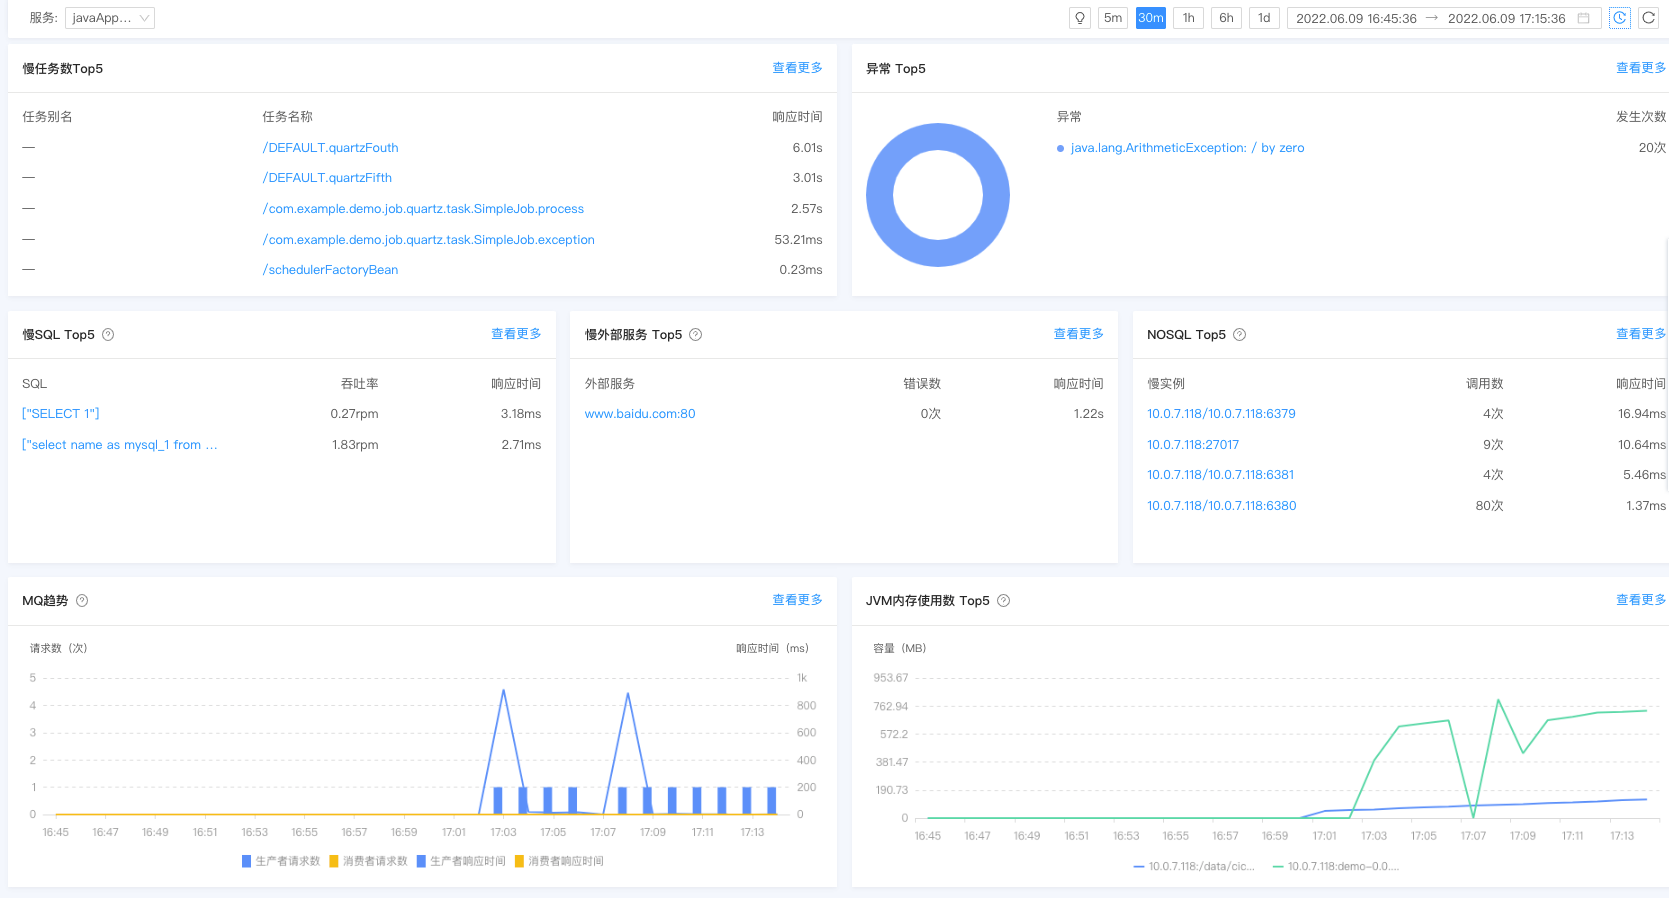Click 查看更多 in 慢任务数Top5 panel
1669x898 pixels.
(797, 68)
